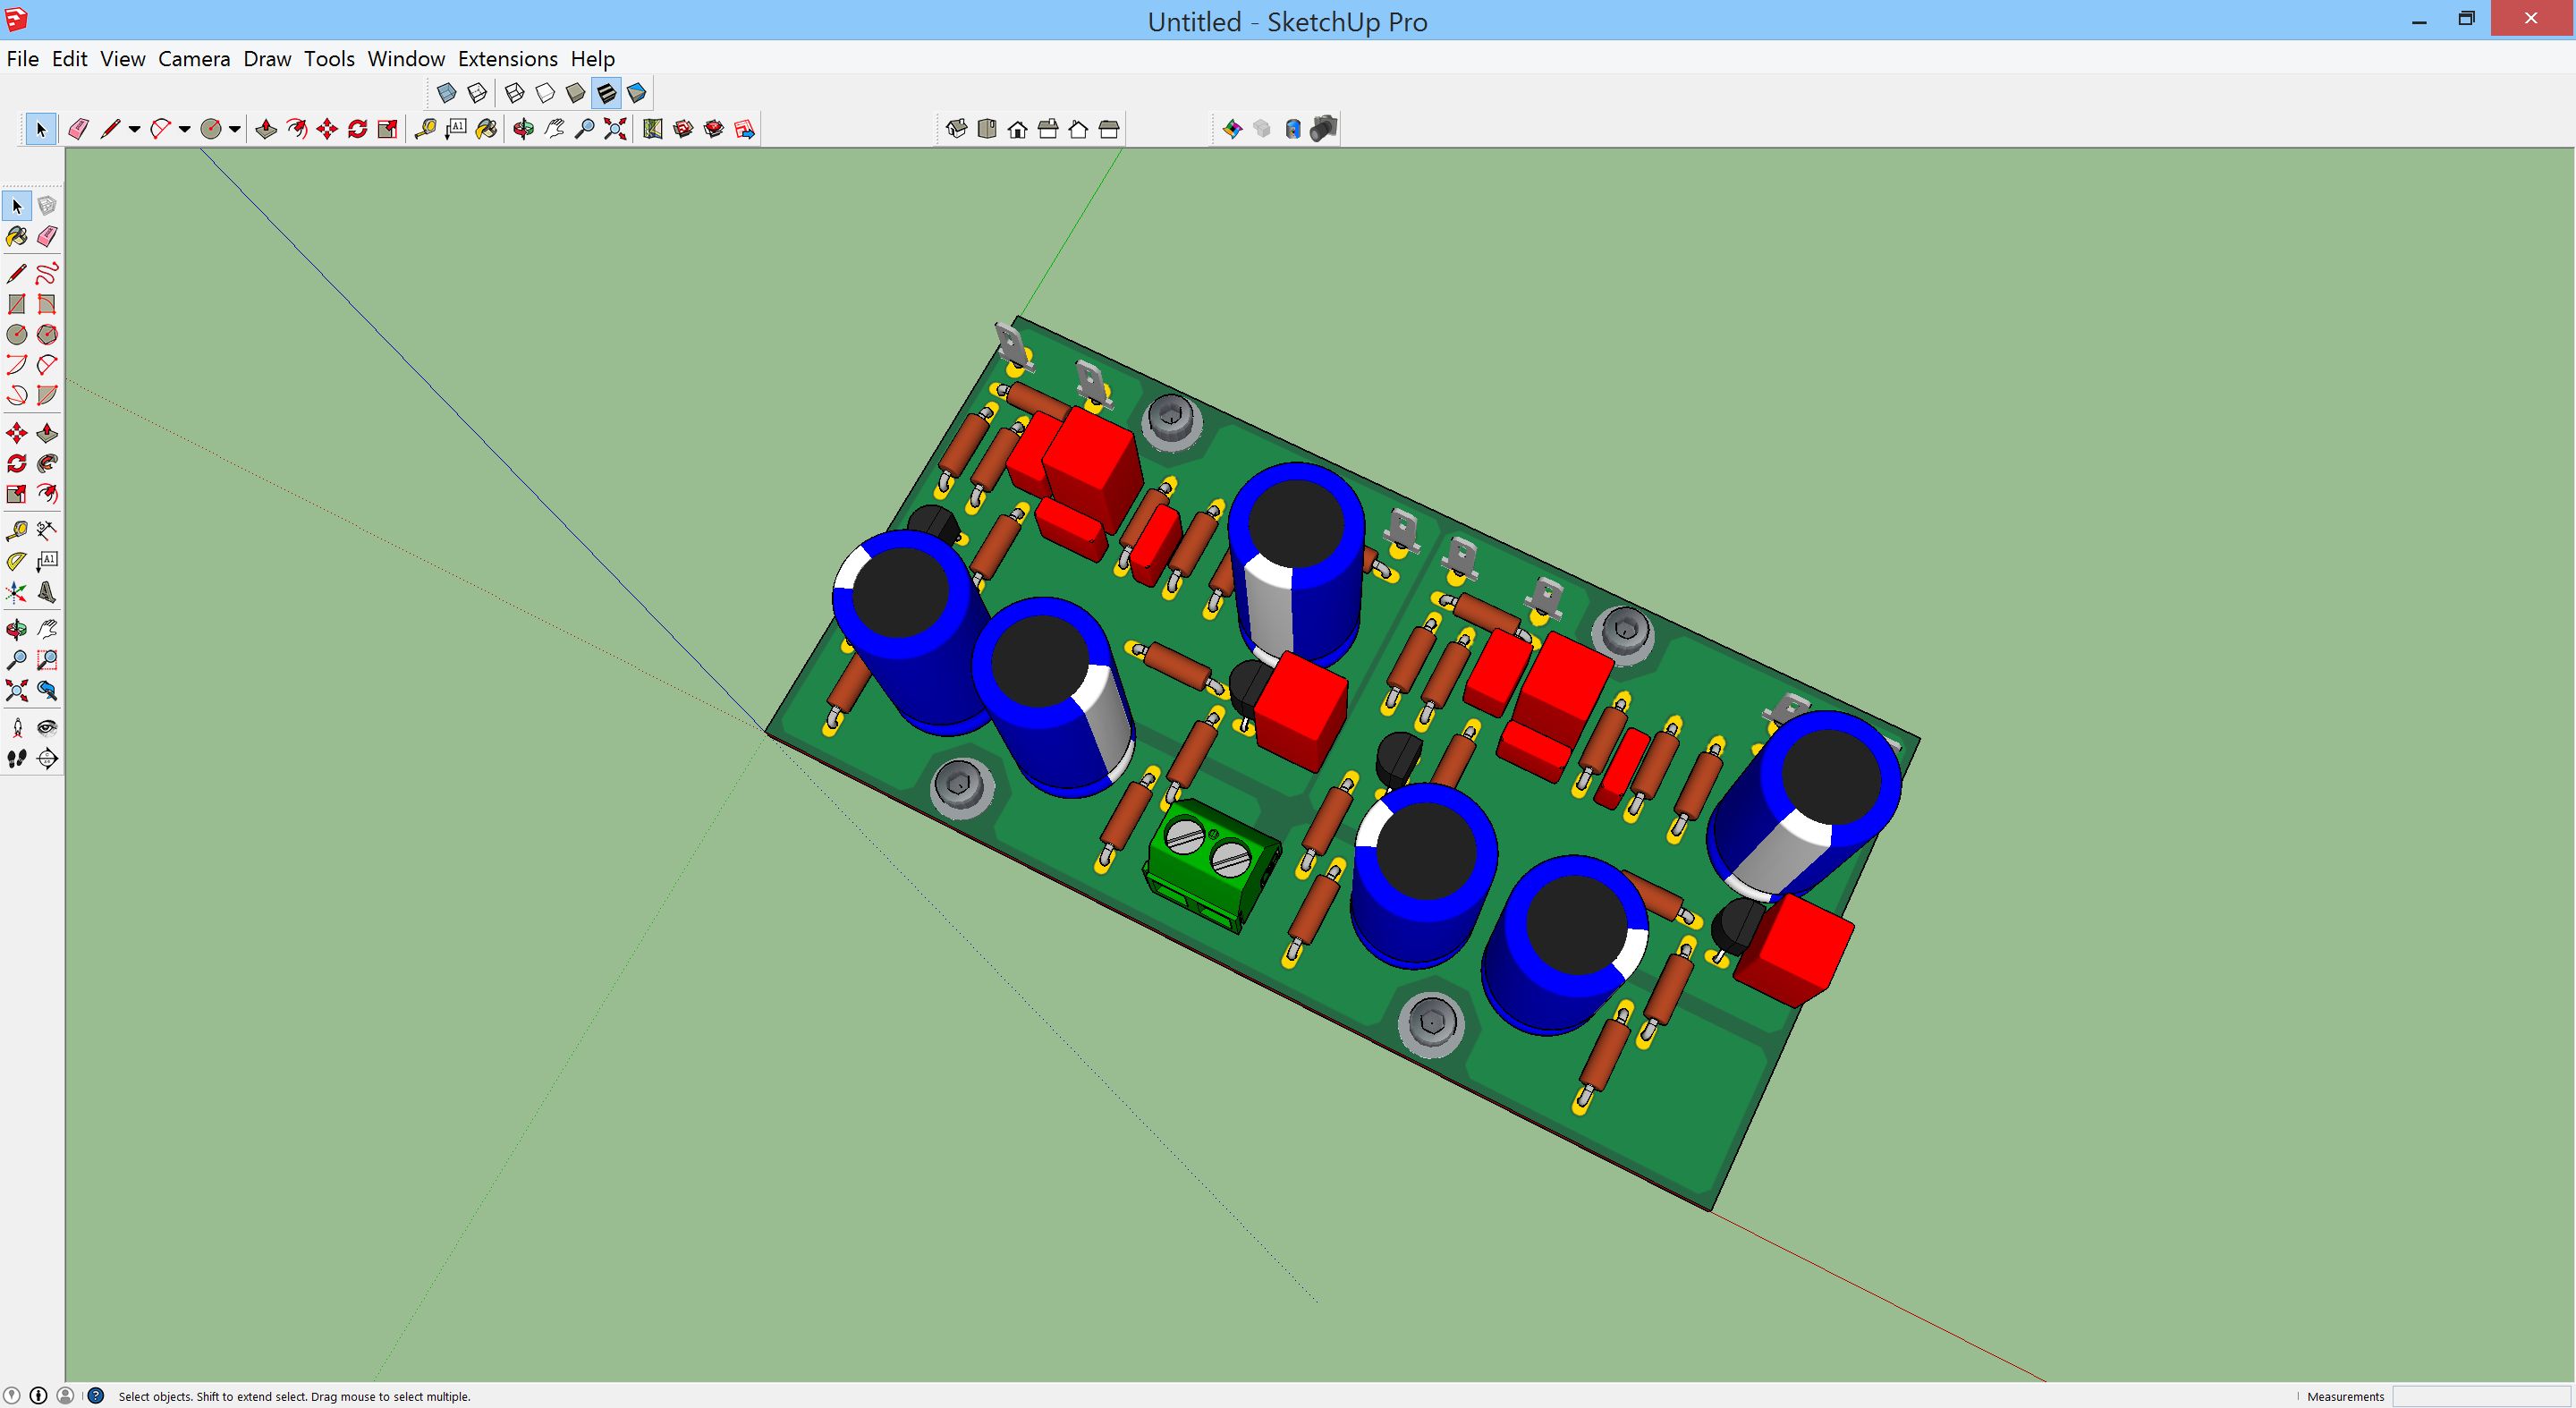Select Axes tool in left toolbar
Viewport: 2576px width, 1408px height.
(x=17, y=593)
